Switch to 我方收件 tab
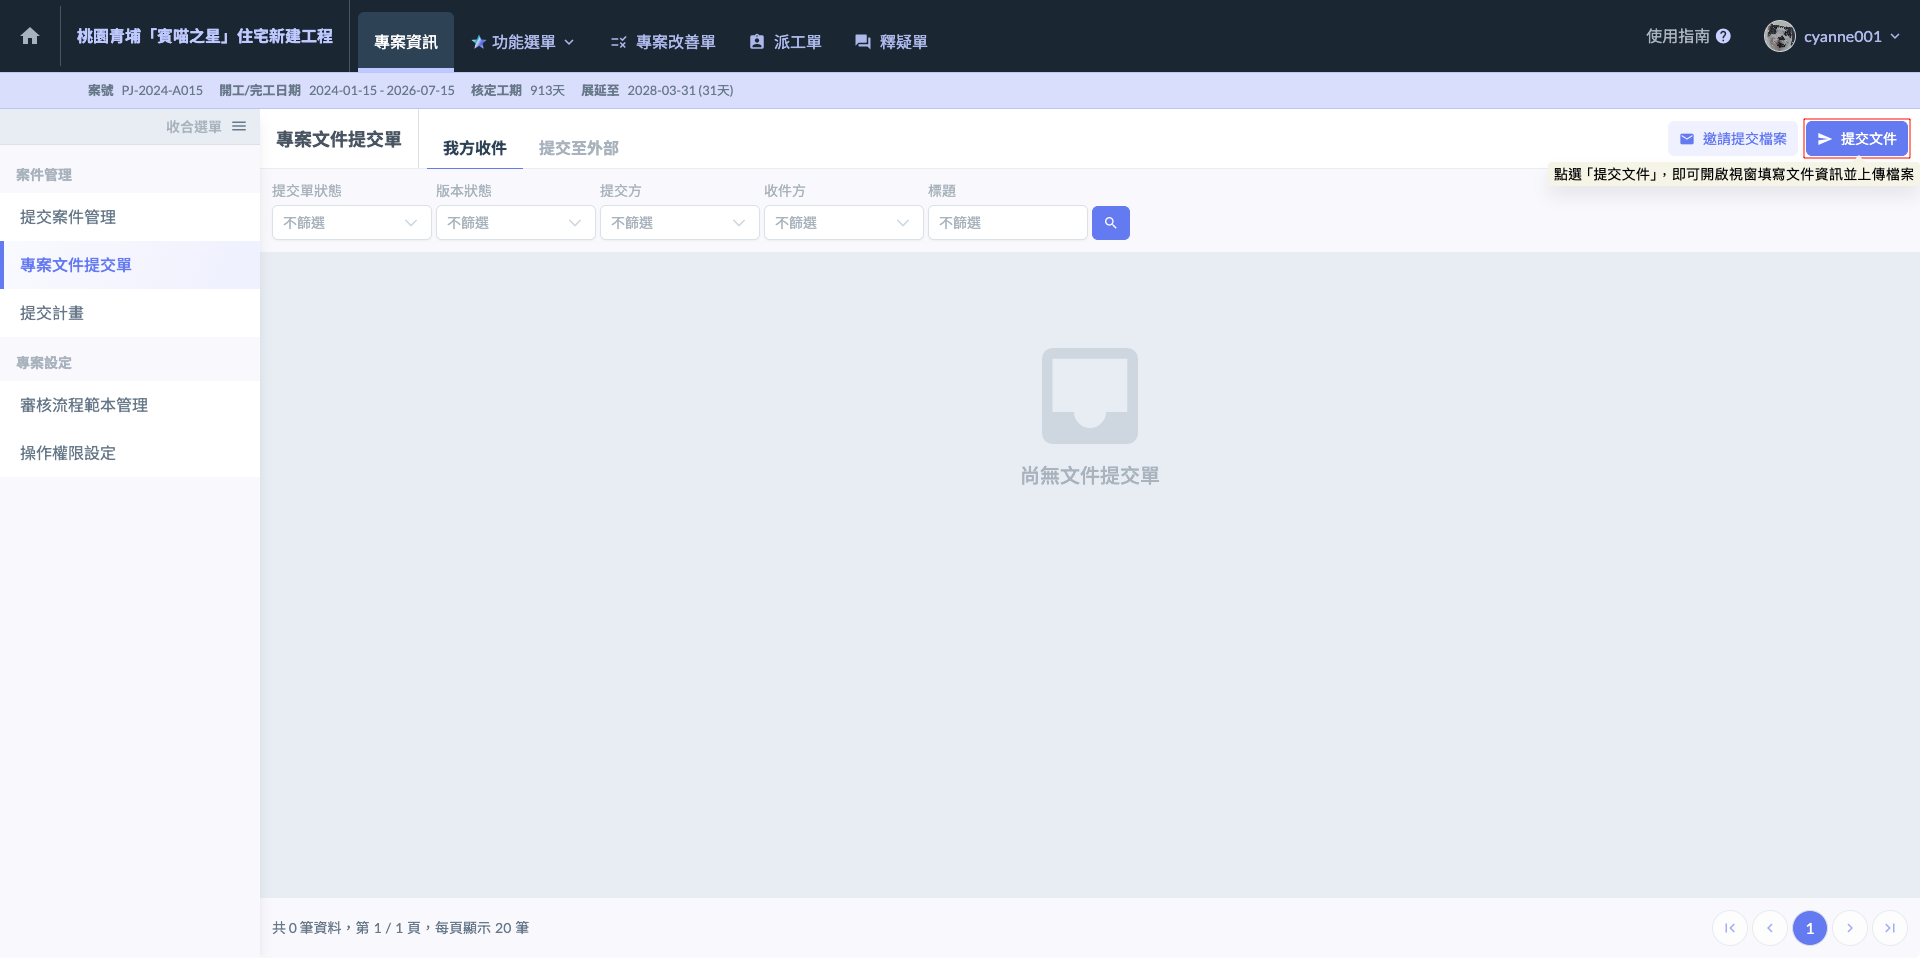The width and height of the screenshot is (1920, 958). click(x=475, y=148)
